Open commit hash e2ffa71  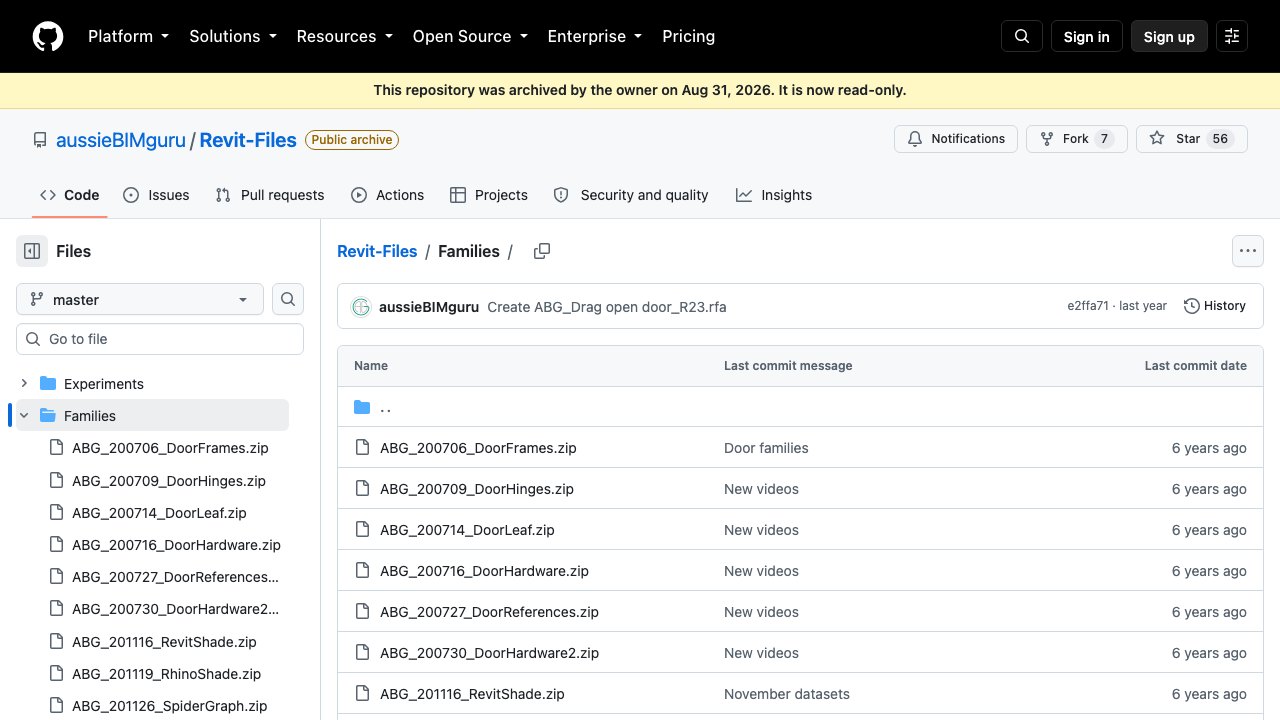click(x=1088, y=306)
